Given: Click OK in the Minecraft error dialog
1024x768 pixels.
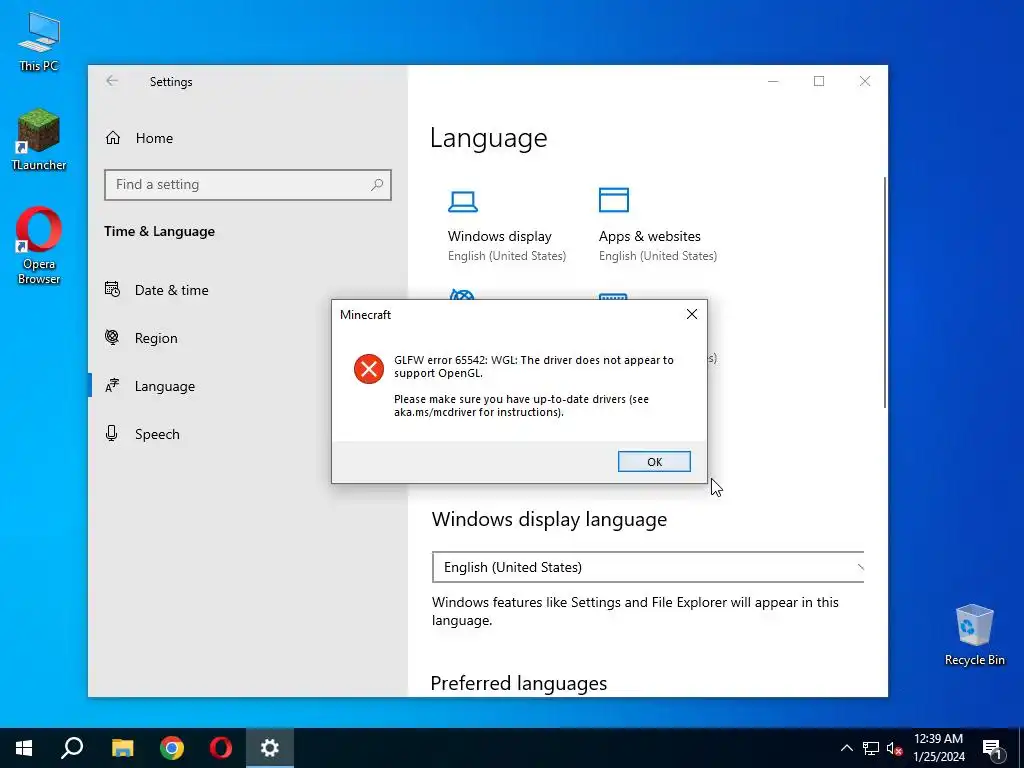Looking at the screenshot, I should (654, 462).
